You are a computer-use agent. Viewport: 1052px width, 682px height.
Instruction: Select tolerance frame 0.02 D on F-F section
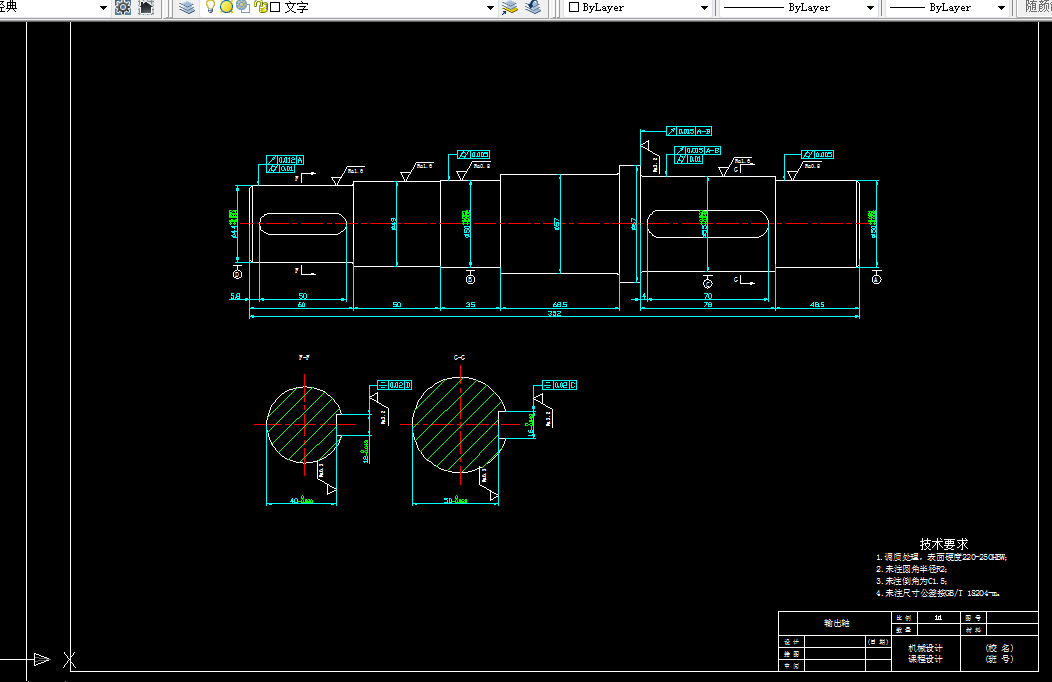394,385
